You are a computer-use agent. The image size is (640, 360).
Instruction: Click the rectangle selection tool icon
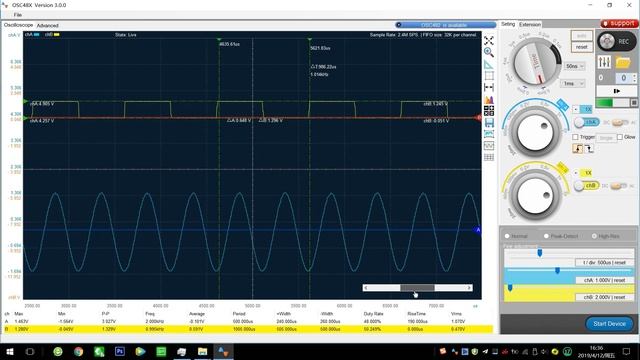tap(489, 76)
